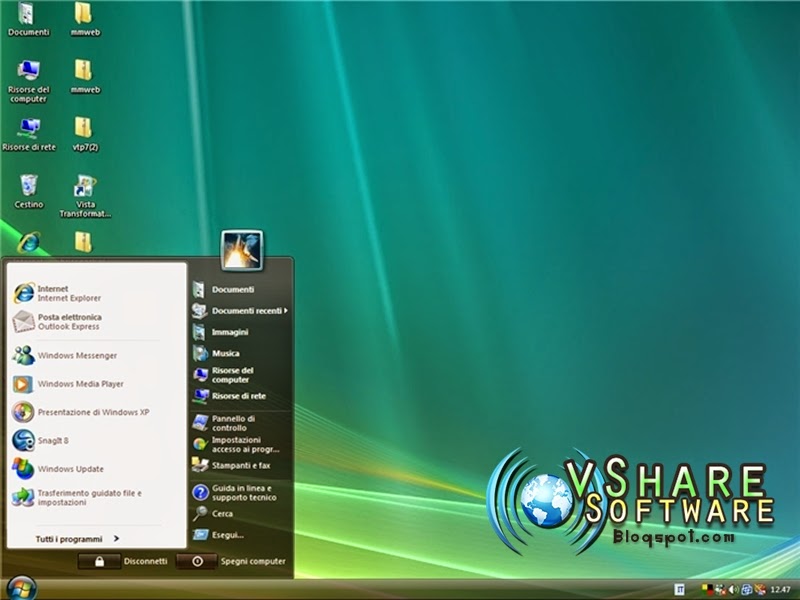Image resolution: width=800 pixels, height=600 pixels.
Task: Expand Tutti i programmi
Action: 70,537
